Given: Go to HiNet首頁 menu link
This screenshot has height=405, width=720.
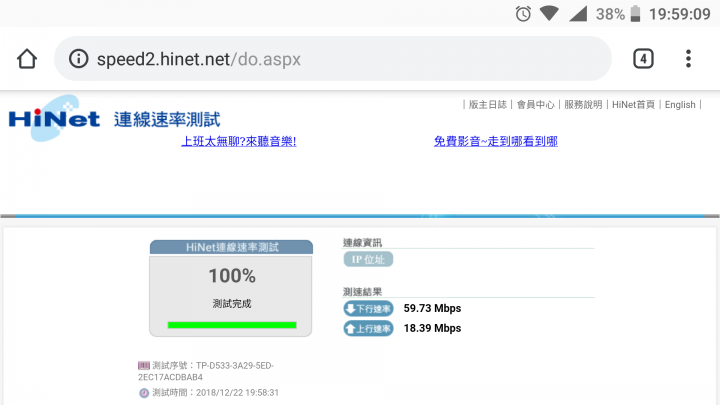Looking at the screenshot, I should [633, 105].
